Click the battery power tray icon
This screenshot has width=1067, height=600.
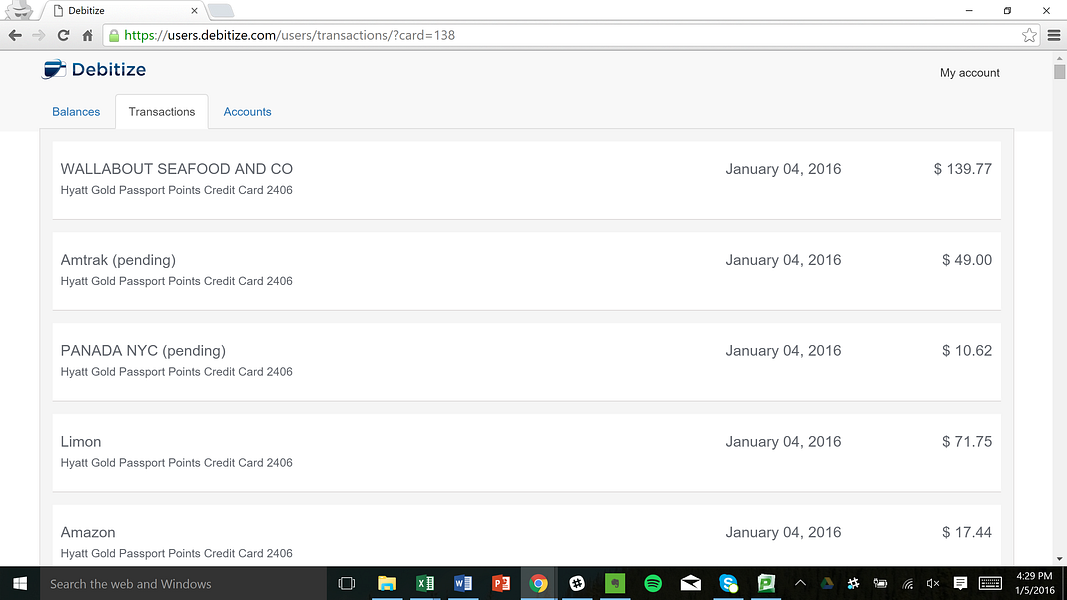click(880, 584)
